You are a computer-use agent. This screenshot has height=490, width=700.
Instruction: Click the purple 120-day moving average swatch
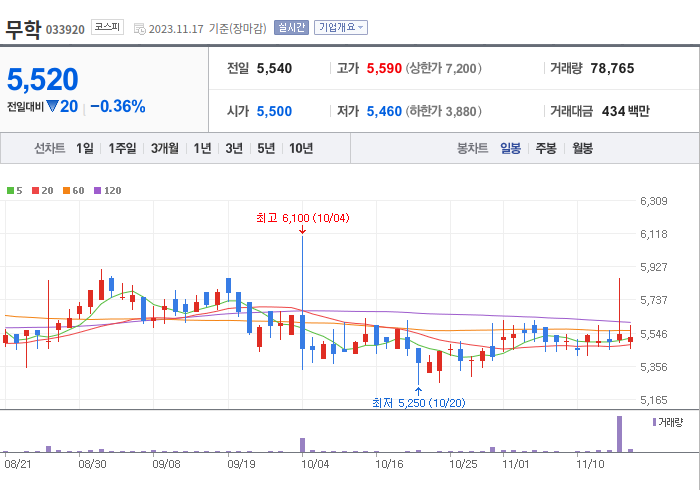[97, 191]
